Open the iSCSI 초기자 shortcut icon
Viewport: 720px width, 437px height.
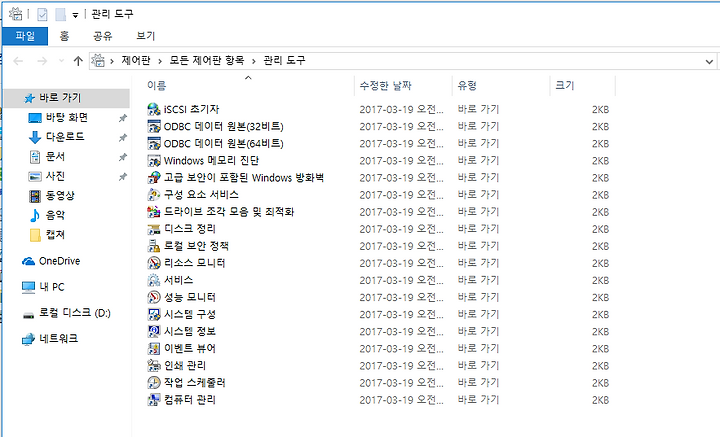pos(153,109)
